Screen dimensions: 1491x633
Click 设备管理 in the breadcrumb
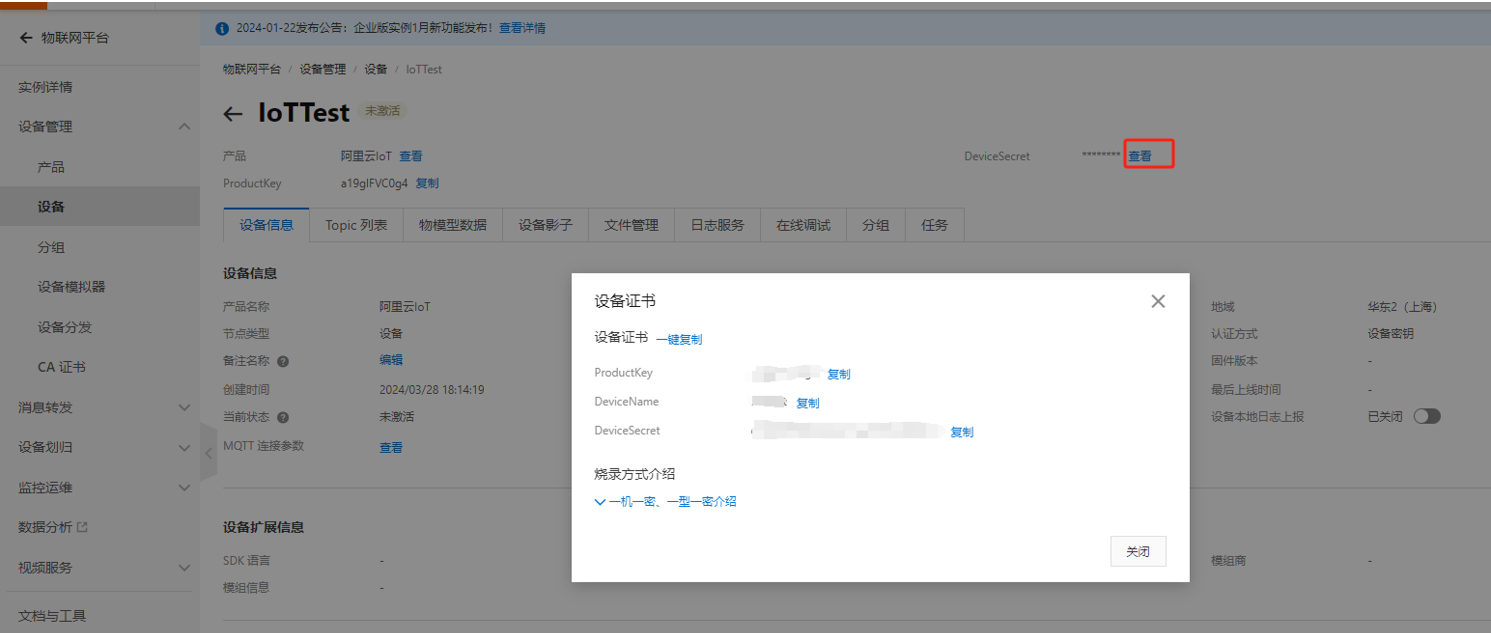pyautogui.click(x=322, y=69)
